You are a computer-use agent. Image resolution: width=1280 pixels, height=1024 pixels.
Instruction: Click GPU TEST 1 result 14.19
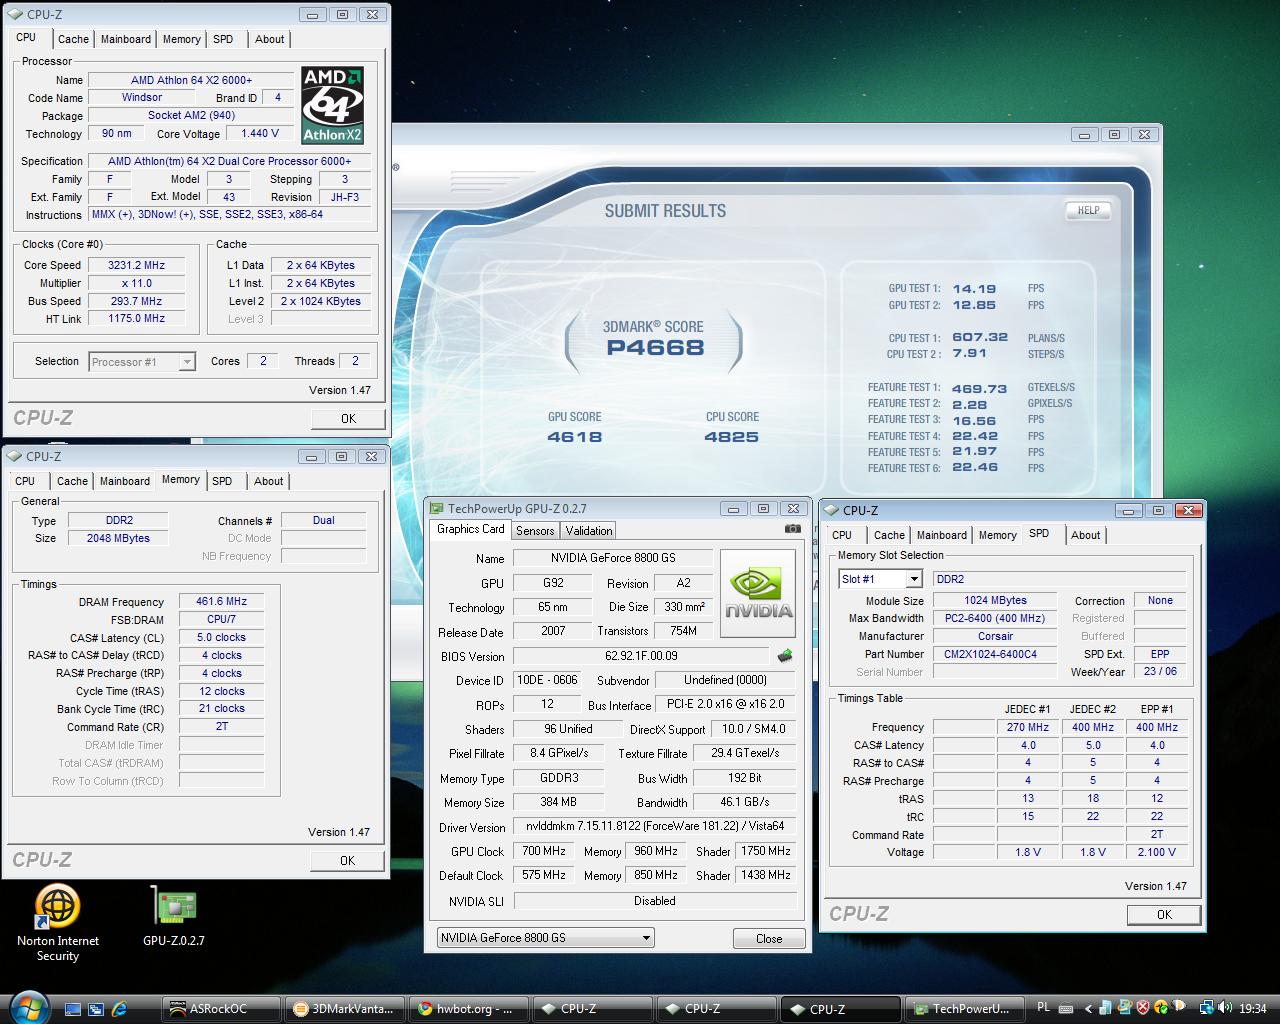(x=973, y=288)
